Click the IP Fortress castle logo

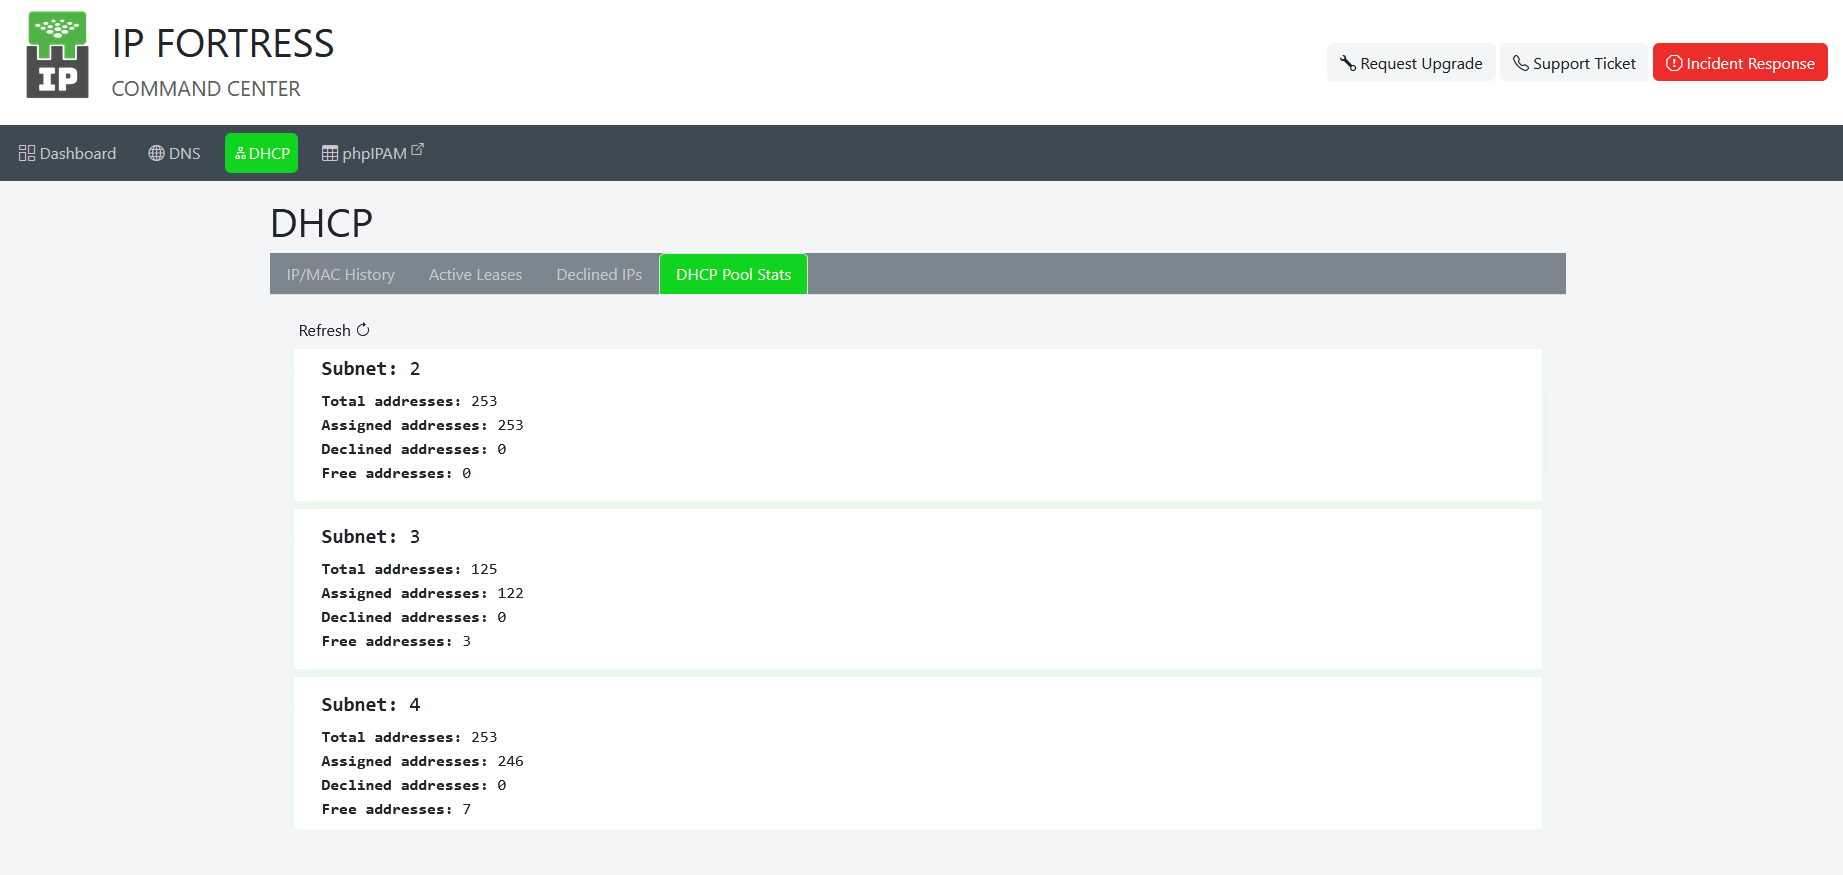tap(57, 55)
